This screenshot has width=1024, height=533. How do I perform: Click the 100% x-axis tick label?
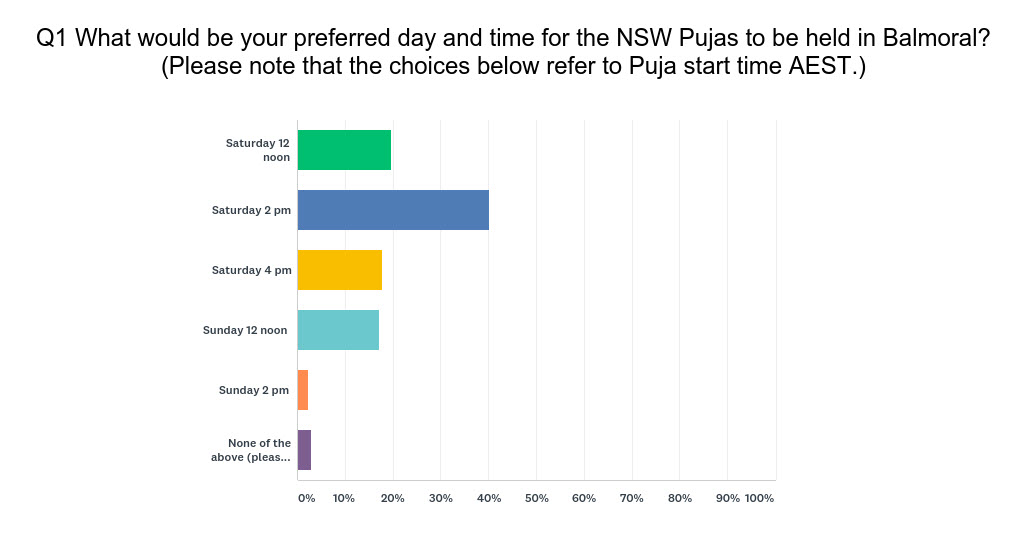760,498
